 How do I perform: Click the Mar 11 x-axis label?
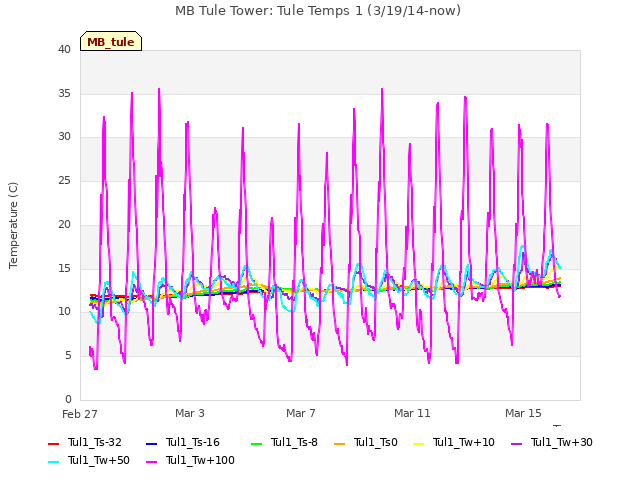[x=412, y=413]
